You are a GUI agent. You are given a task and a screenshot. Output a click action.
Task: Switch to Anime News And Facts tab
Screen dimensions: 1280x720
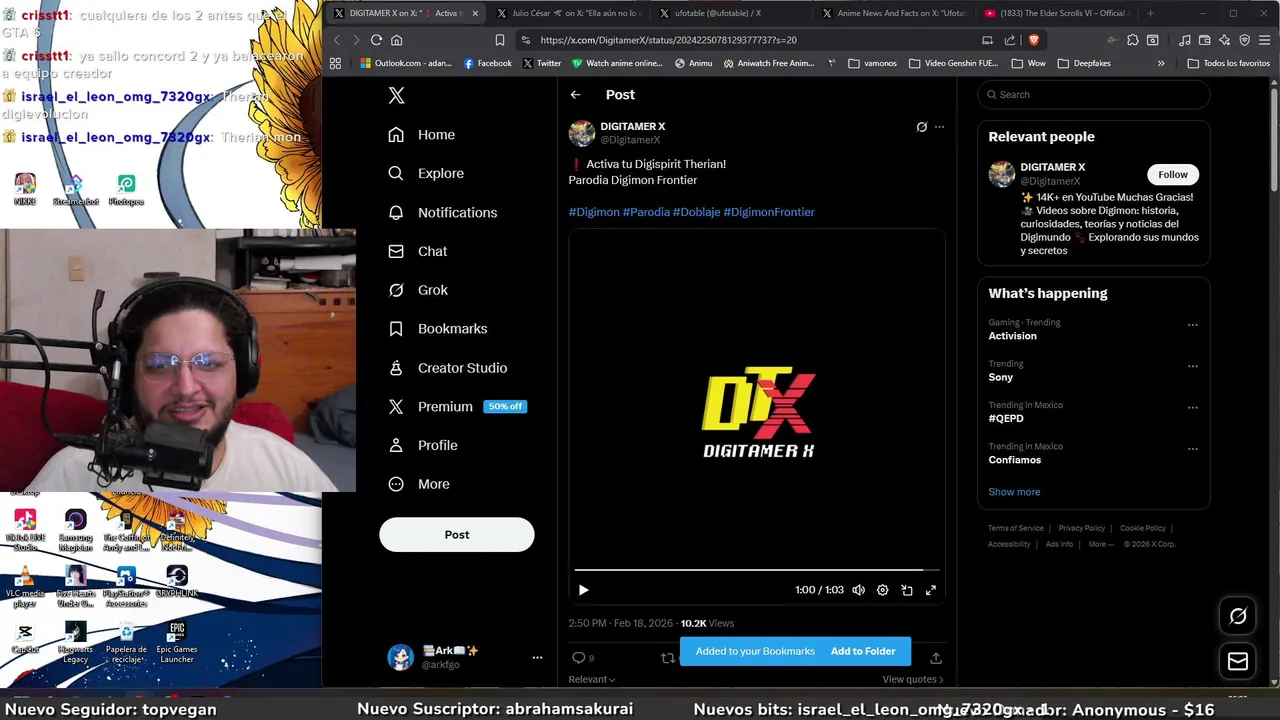[x=893, y=13]
